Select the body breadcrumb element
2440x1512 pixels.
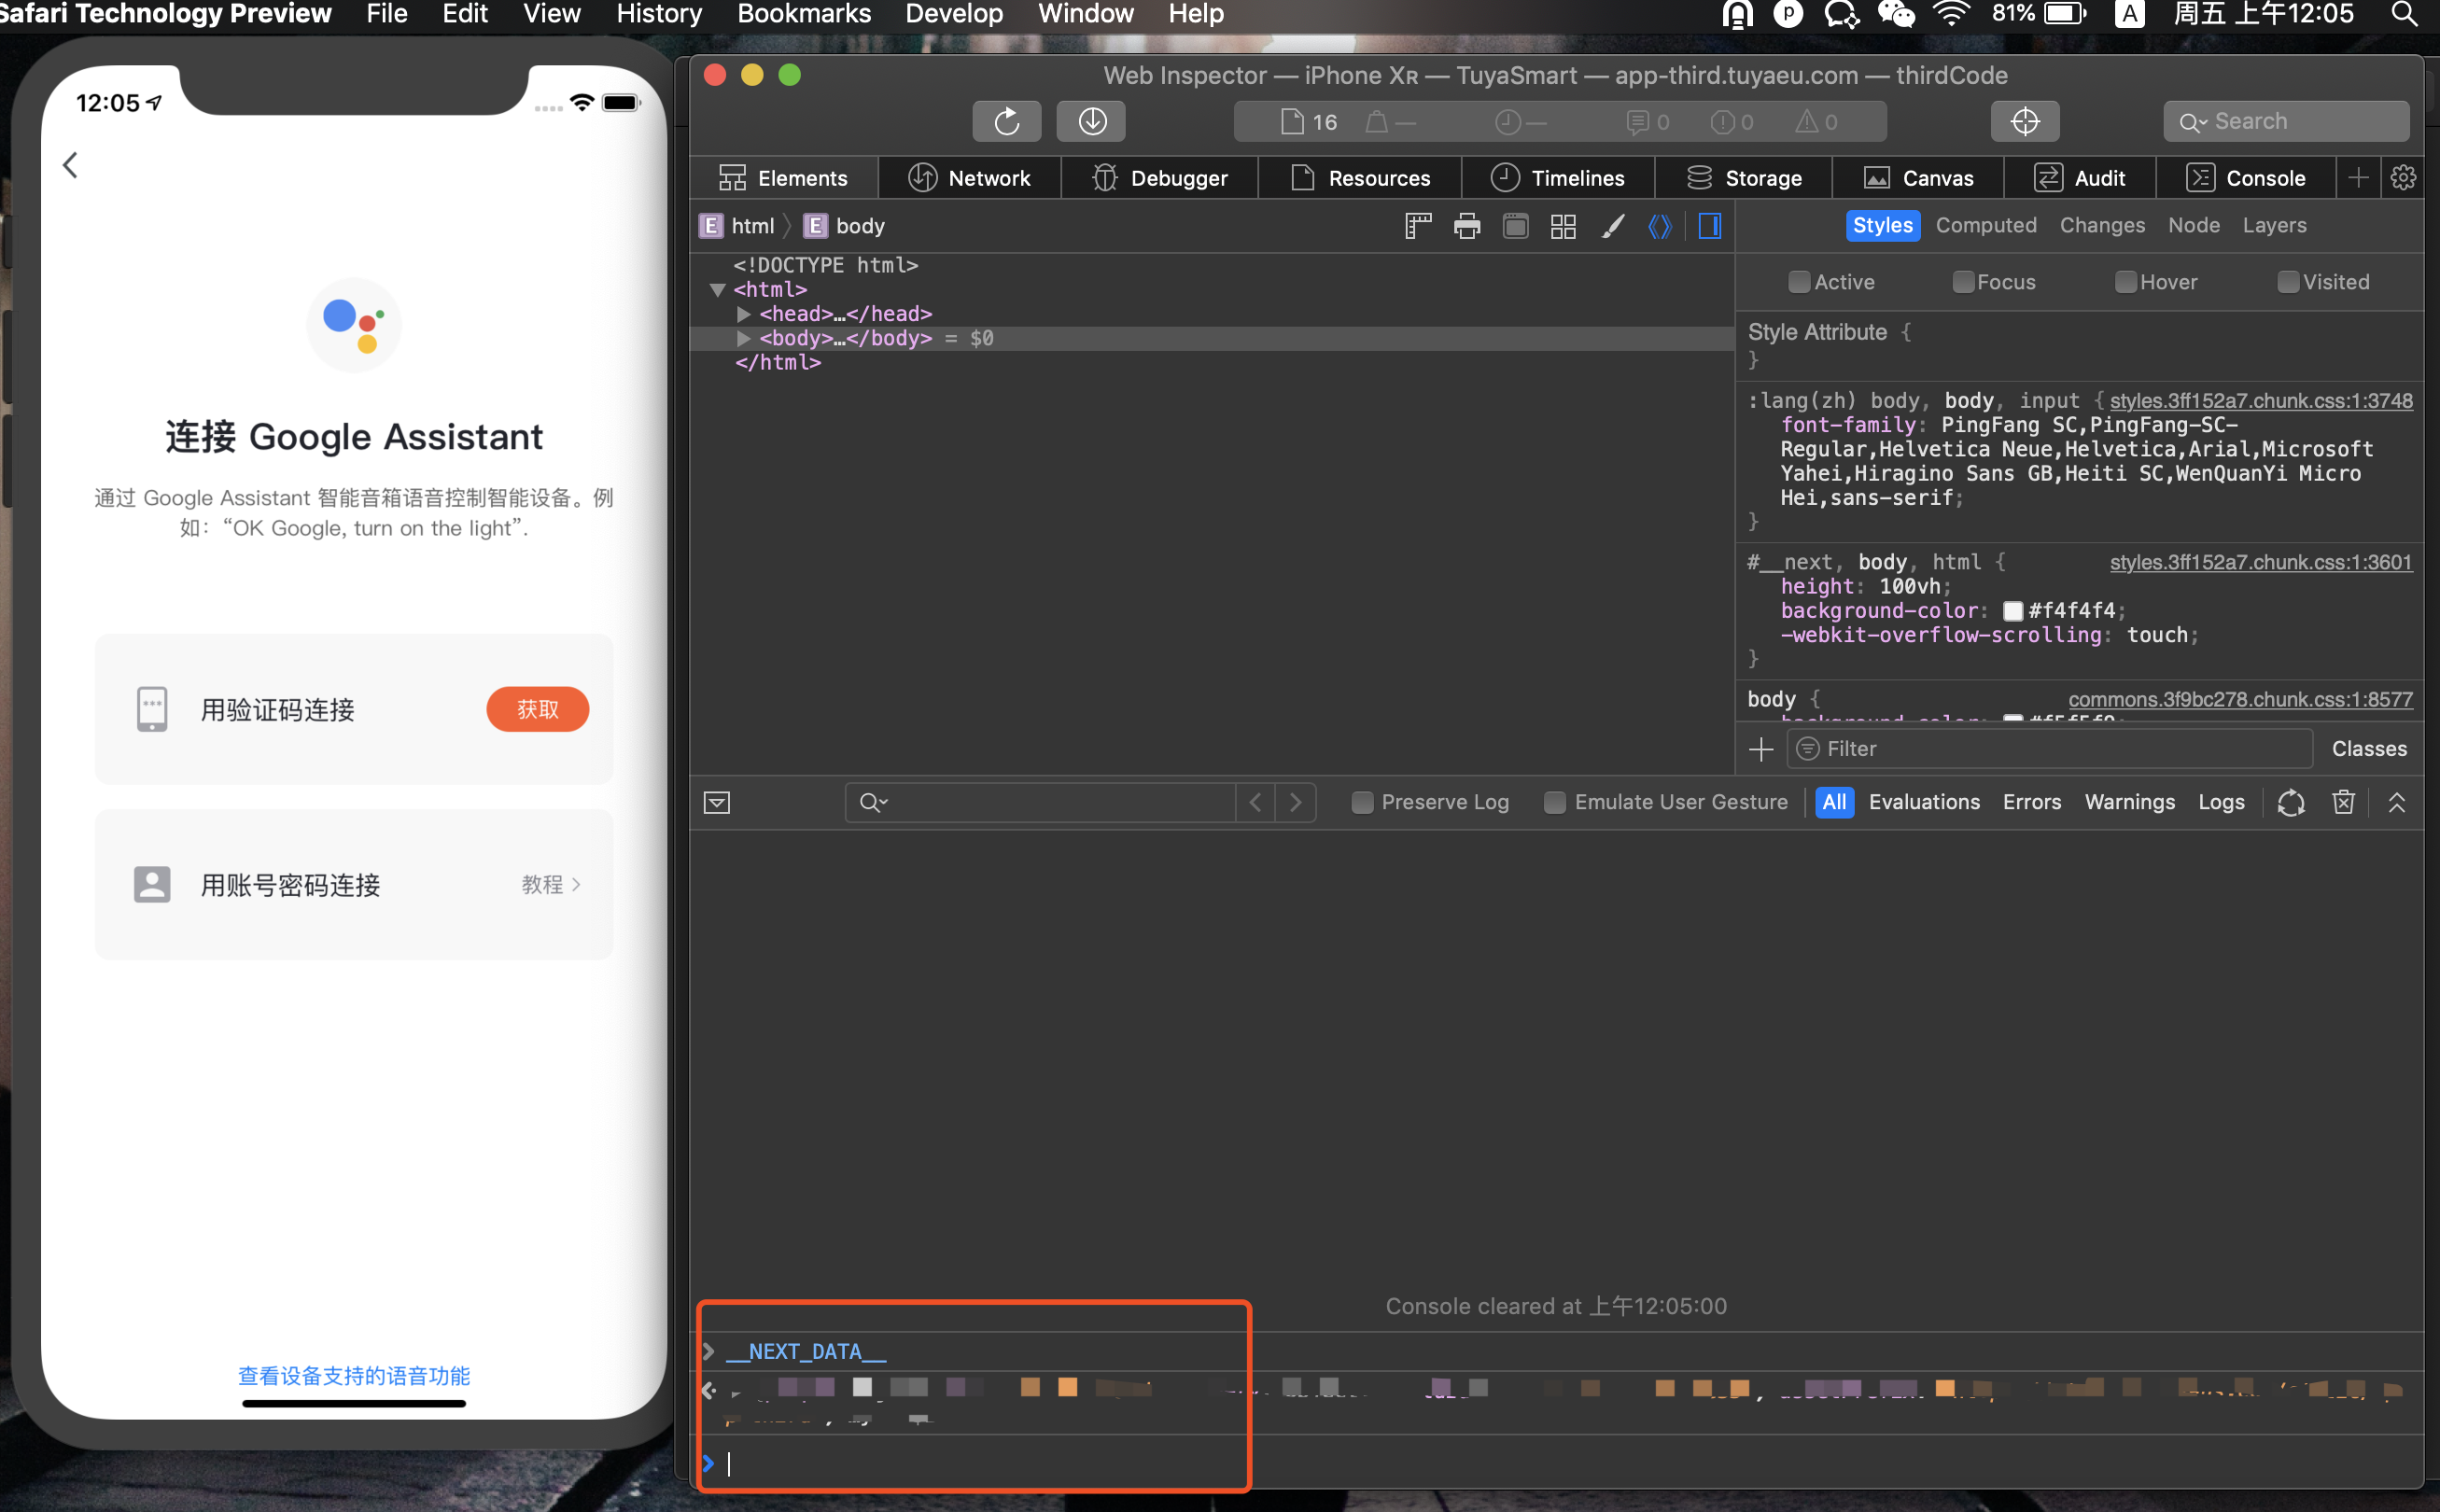pos(845,226)
